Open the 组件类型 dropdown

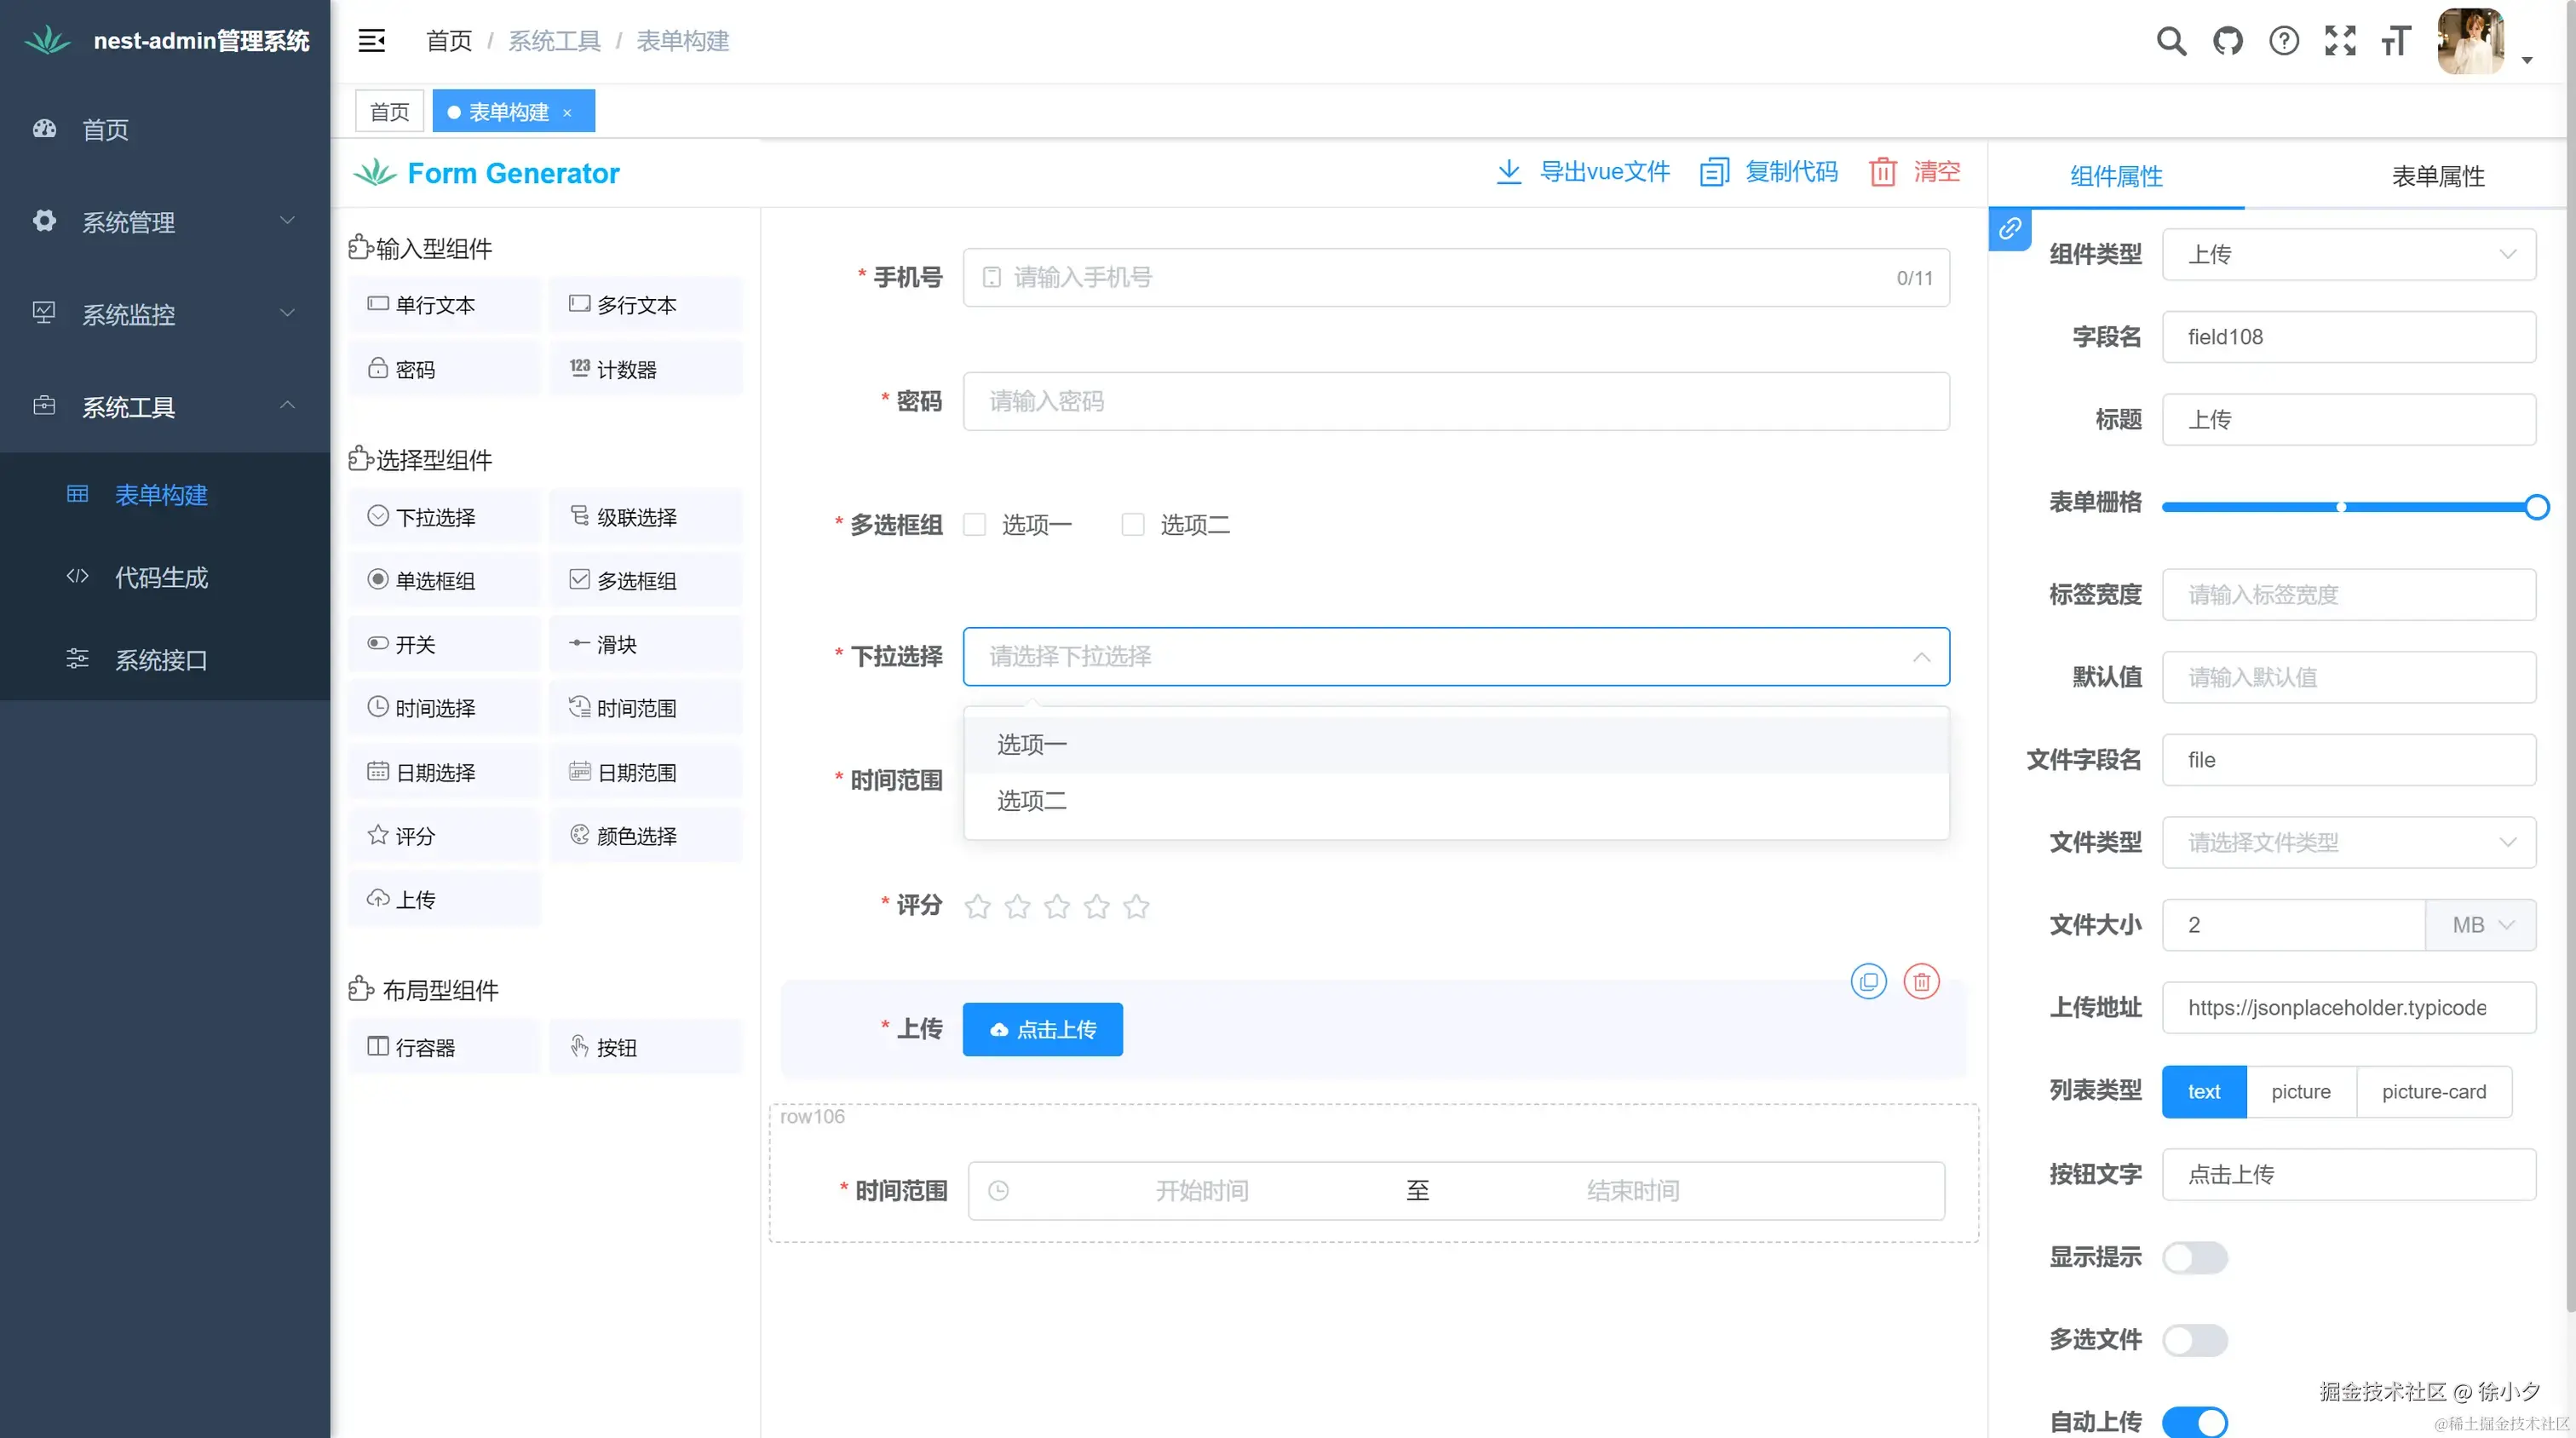point(2348,254)
